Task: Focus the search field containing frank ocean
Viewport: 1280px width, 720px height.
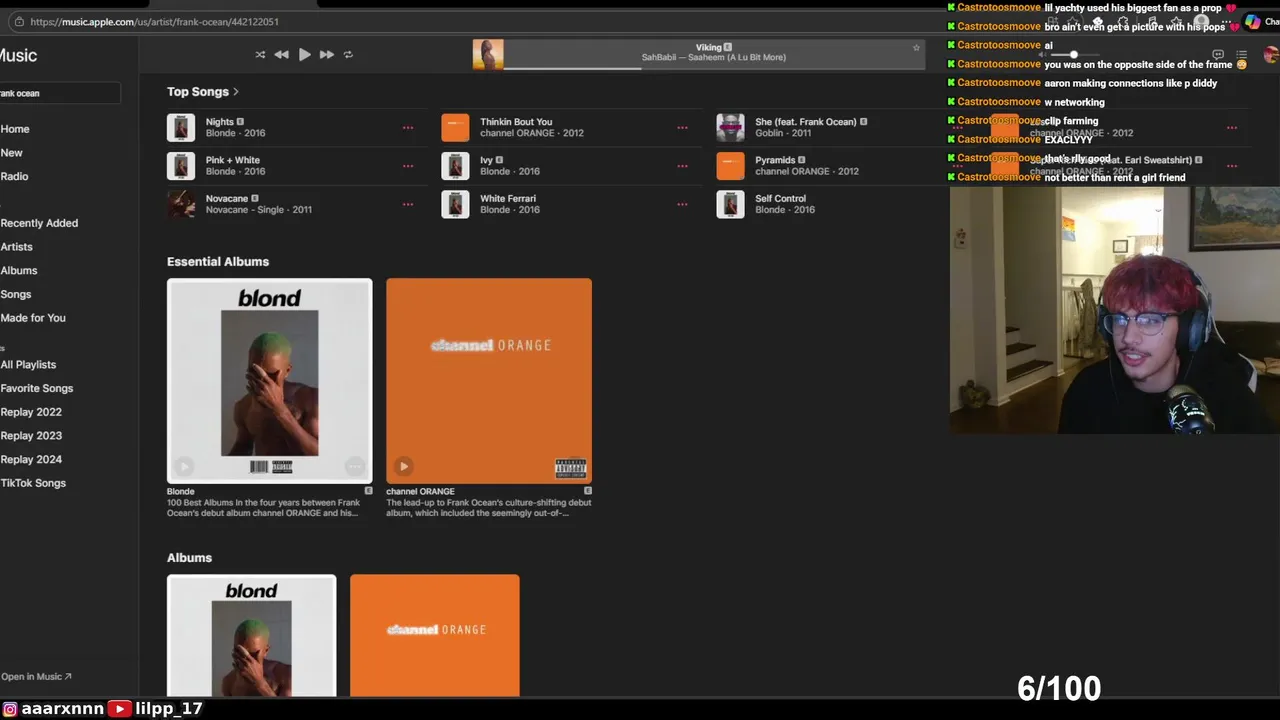Action: pos(60,93)
